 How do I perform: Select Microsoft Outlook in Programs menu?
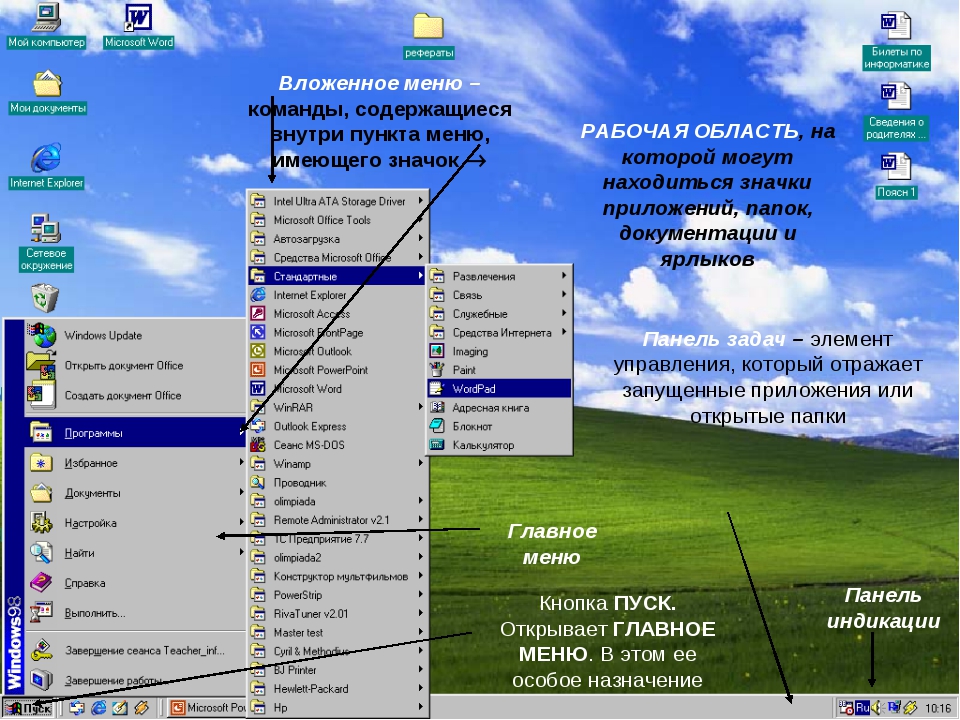[337, 351]
